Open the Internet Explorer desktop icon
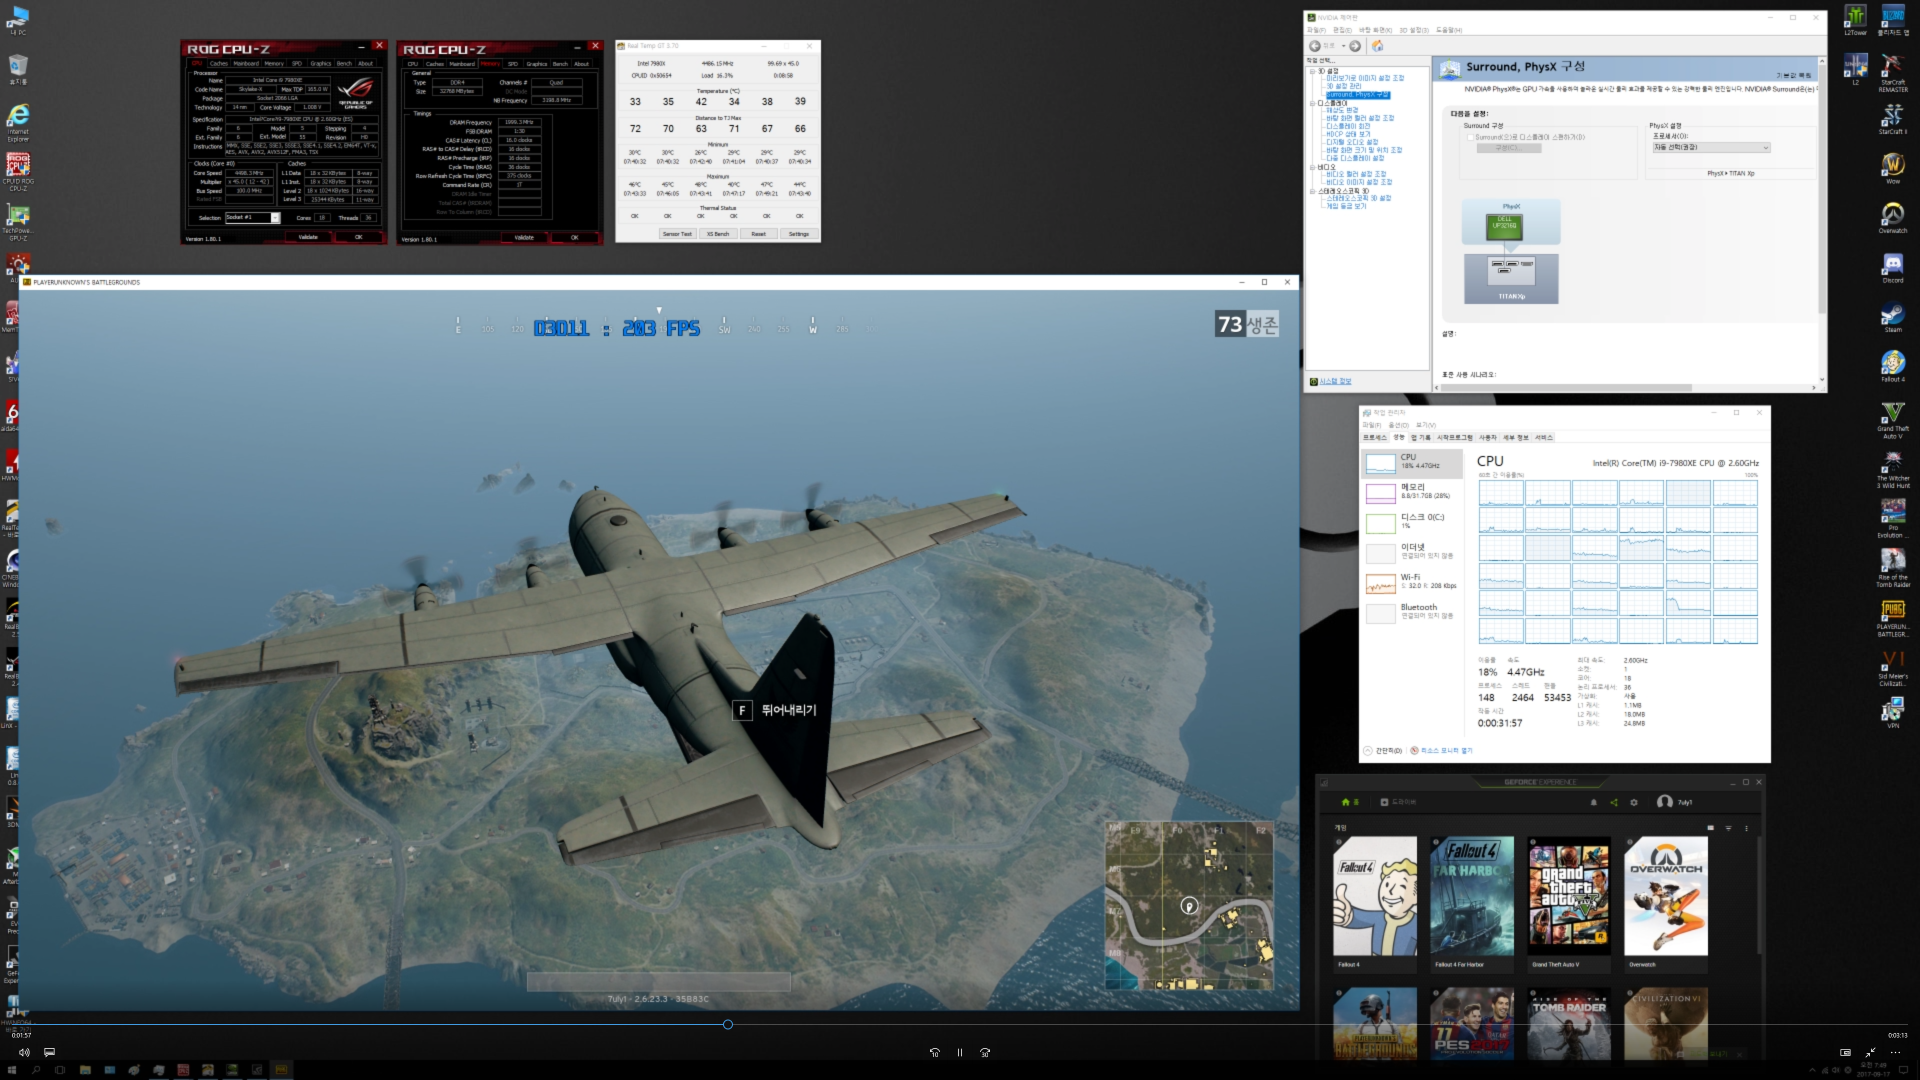This screenshot has width=1920, height=1080. [18, 124]
